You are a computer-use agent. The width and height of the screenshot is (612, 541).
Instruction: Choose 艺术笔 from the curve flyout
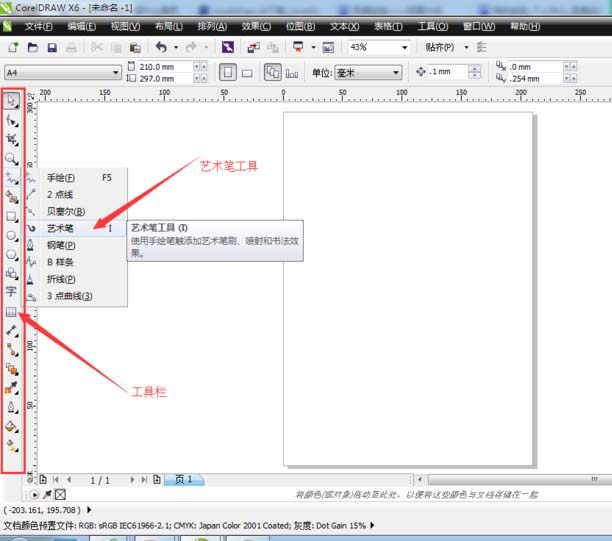click(x=76, y=228)
